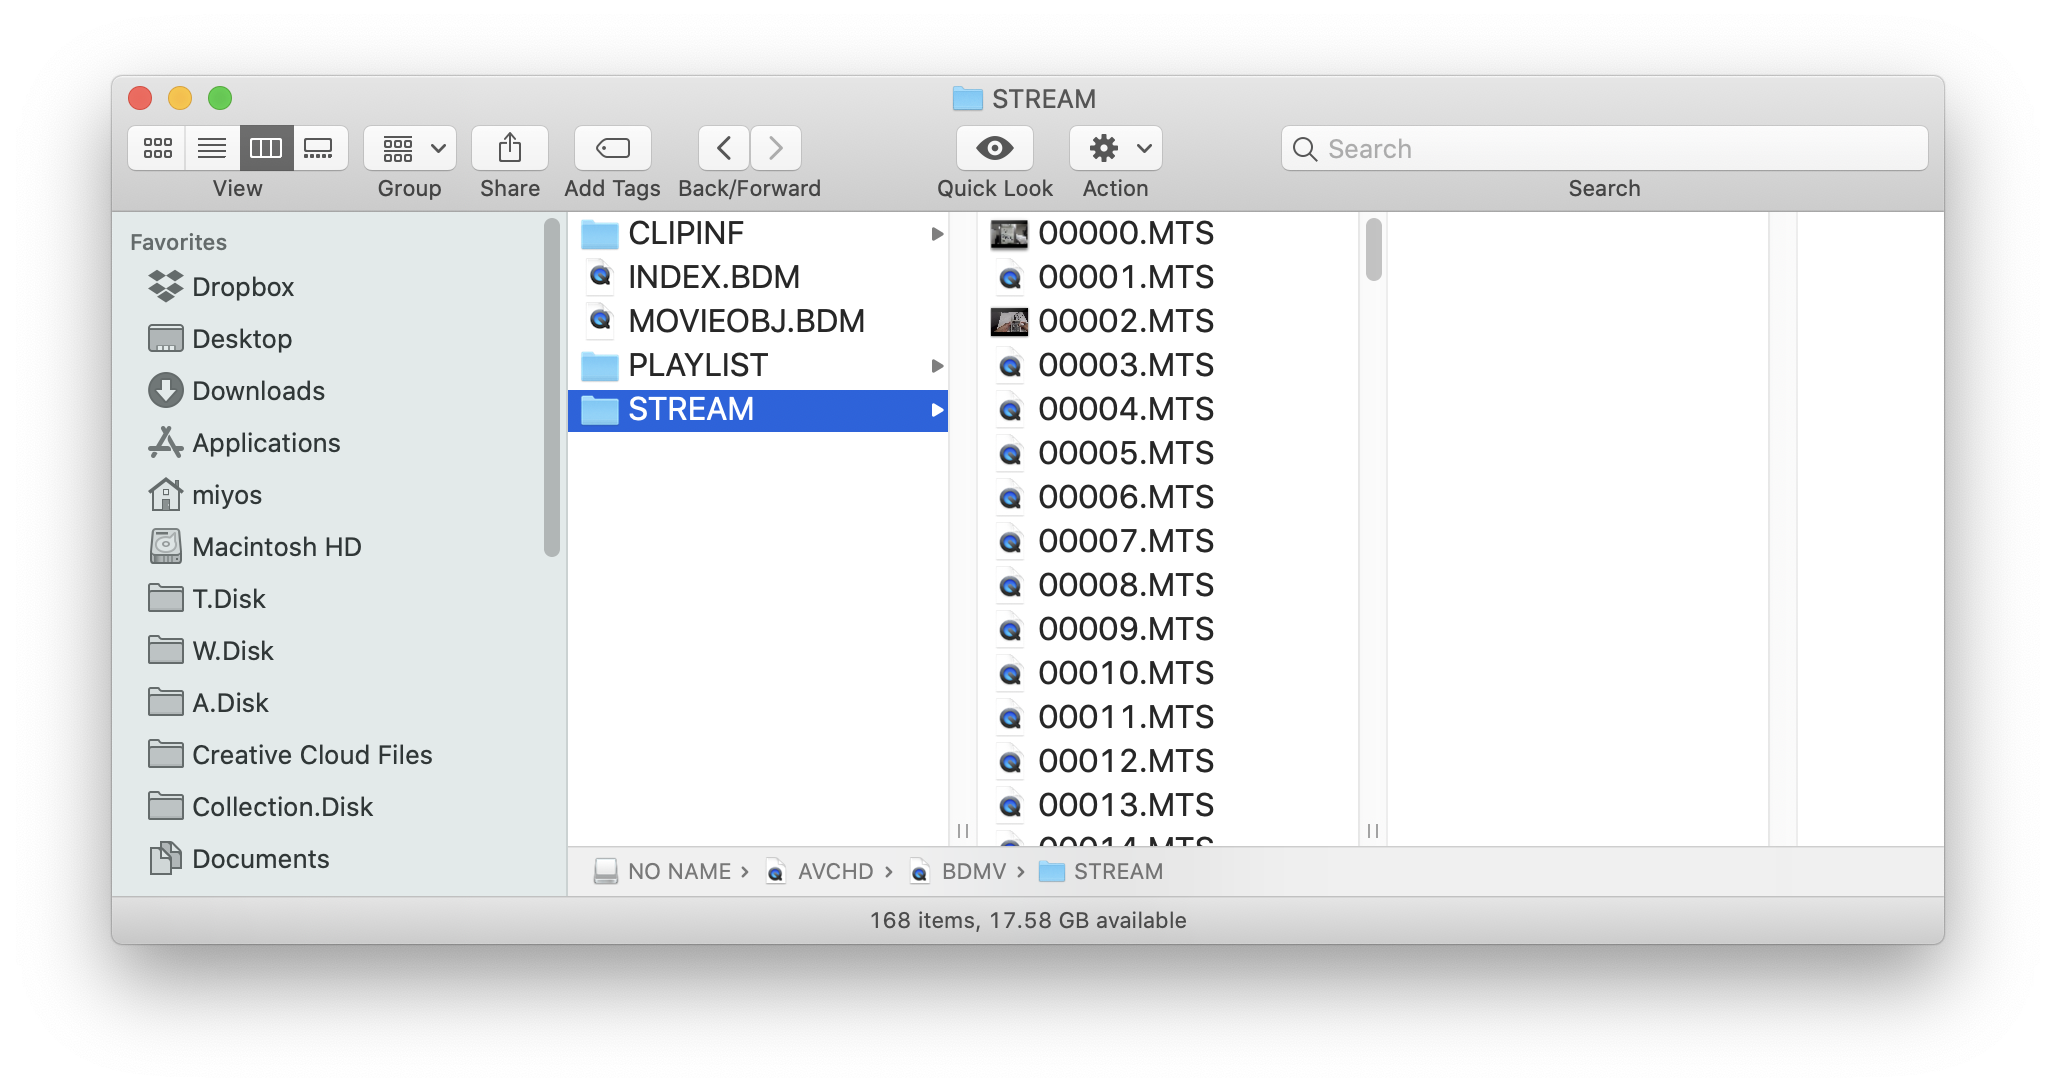Click the file list column scrollbar
This screenshot has width=2056, height=1092.
point(1373,250)
